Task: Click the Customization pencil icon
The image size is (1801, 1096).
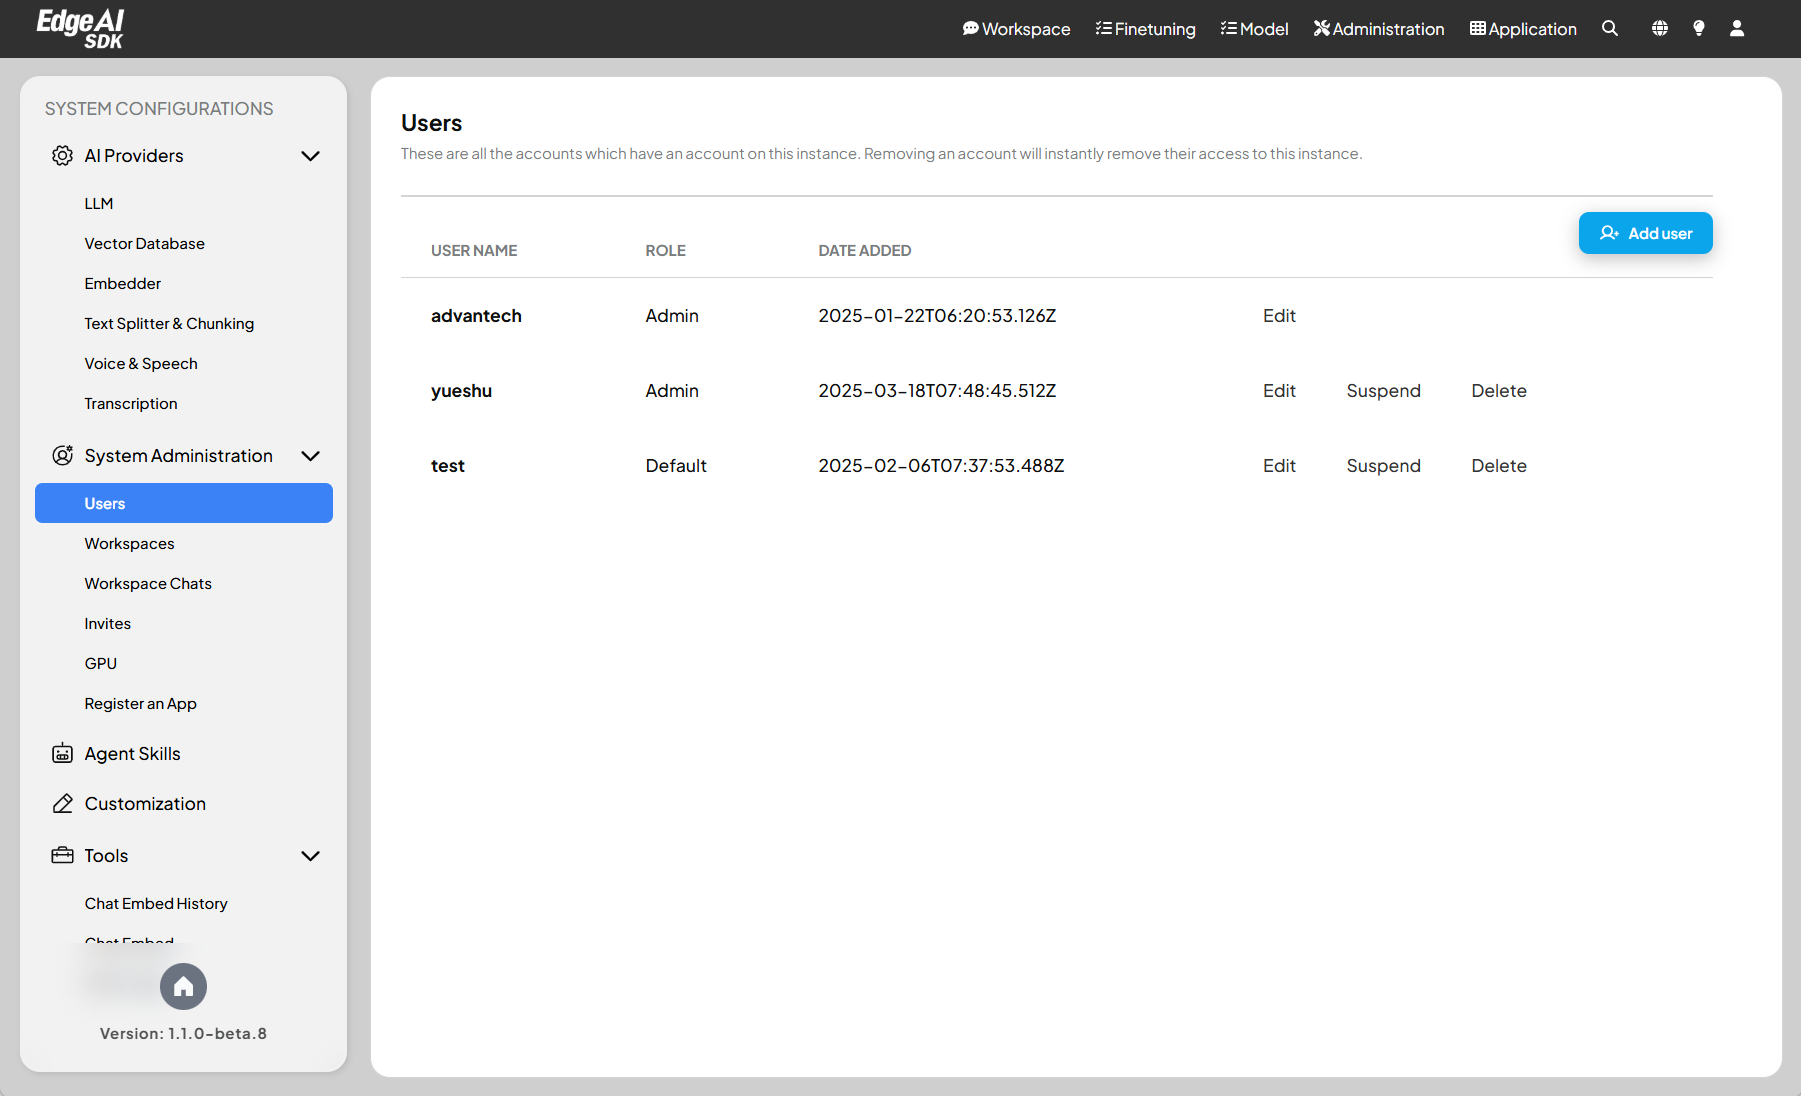Action: coord(62,804)
